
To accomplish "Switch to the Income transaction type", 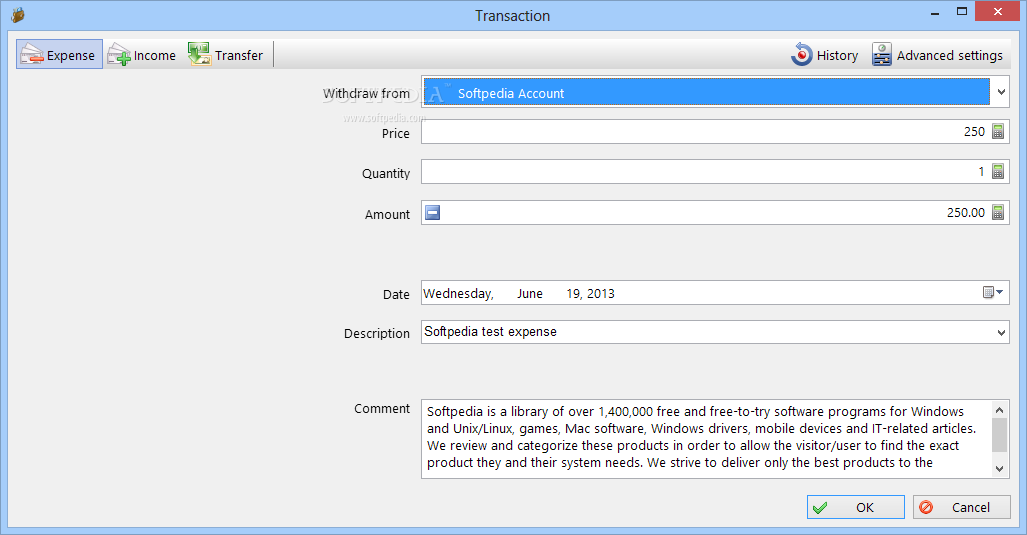I will click(x=142, y=55).
